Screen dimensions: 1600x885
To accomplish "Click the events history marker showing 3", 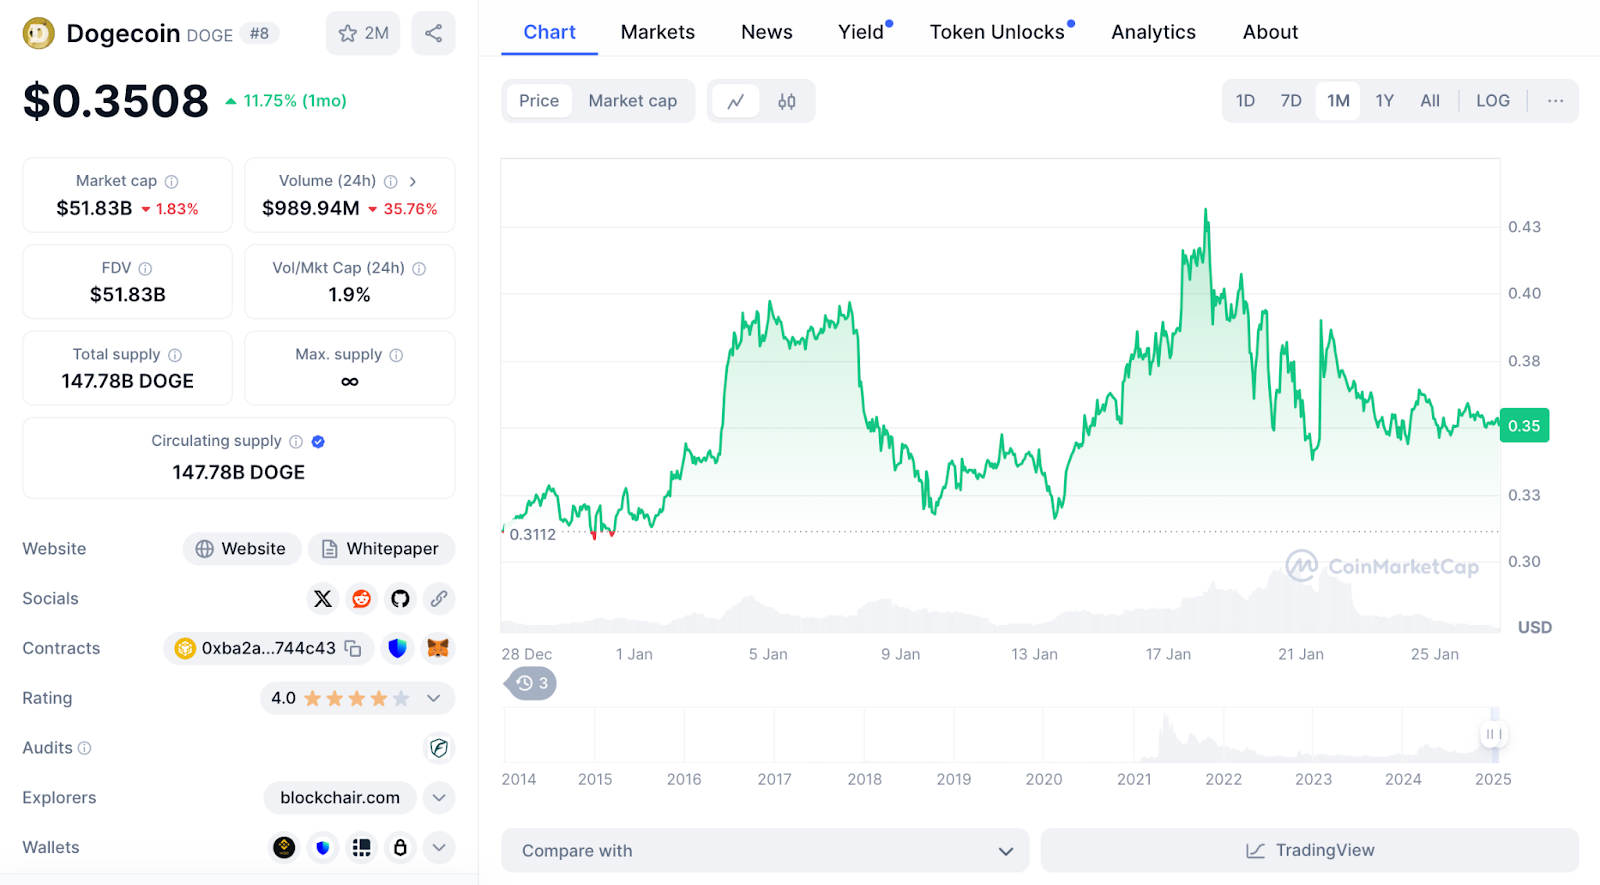I will [x=532, y=683].
